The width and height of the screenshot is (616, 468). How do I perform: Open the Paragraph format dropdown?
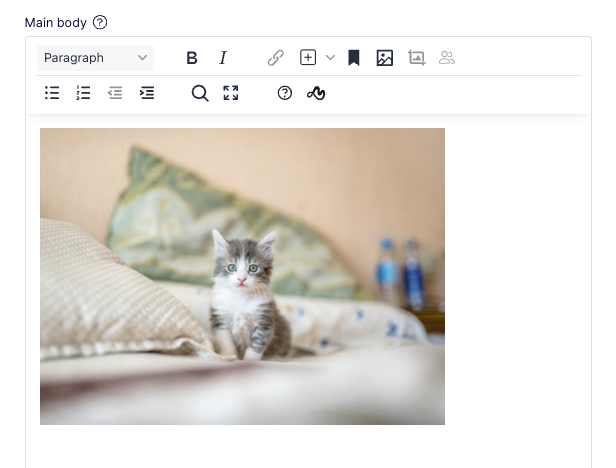pyautogui.click(x=95, y=58)
